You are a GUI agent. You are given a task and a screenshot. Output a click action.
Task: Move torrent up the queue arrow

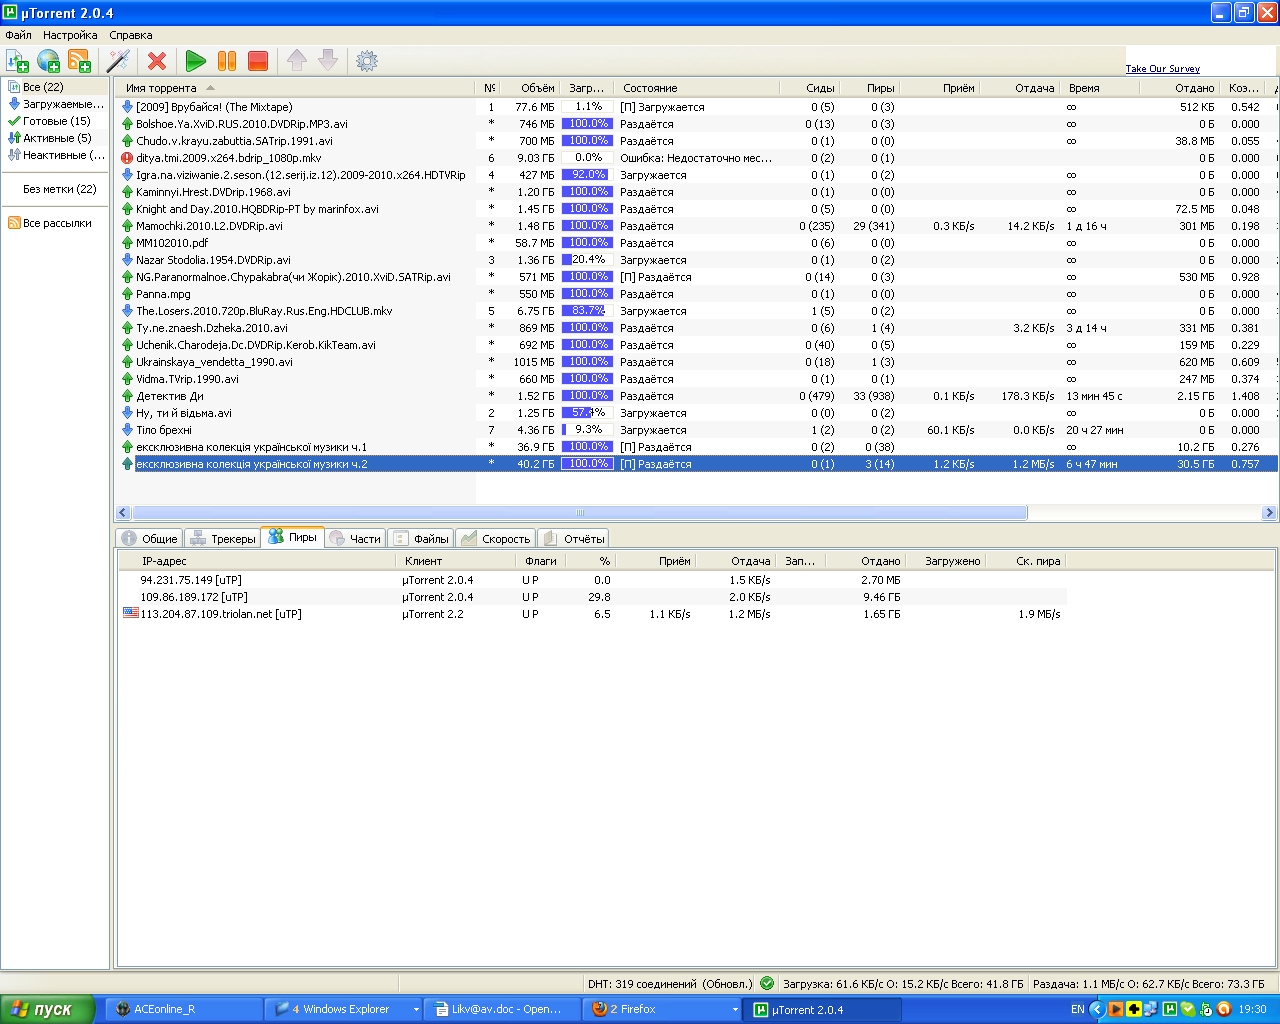click(x=297, y=61)
